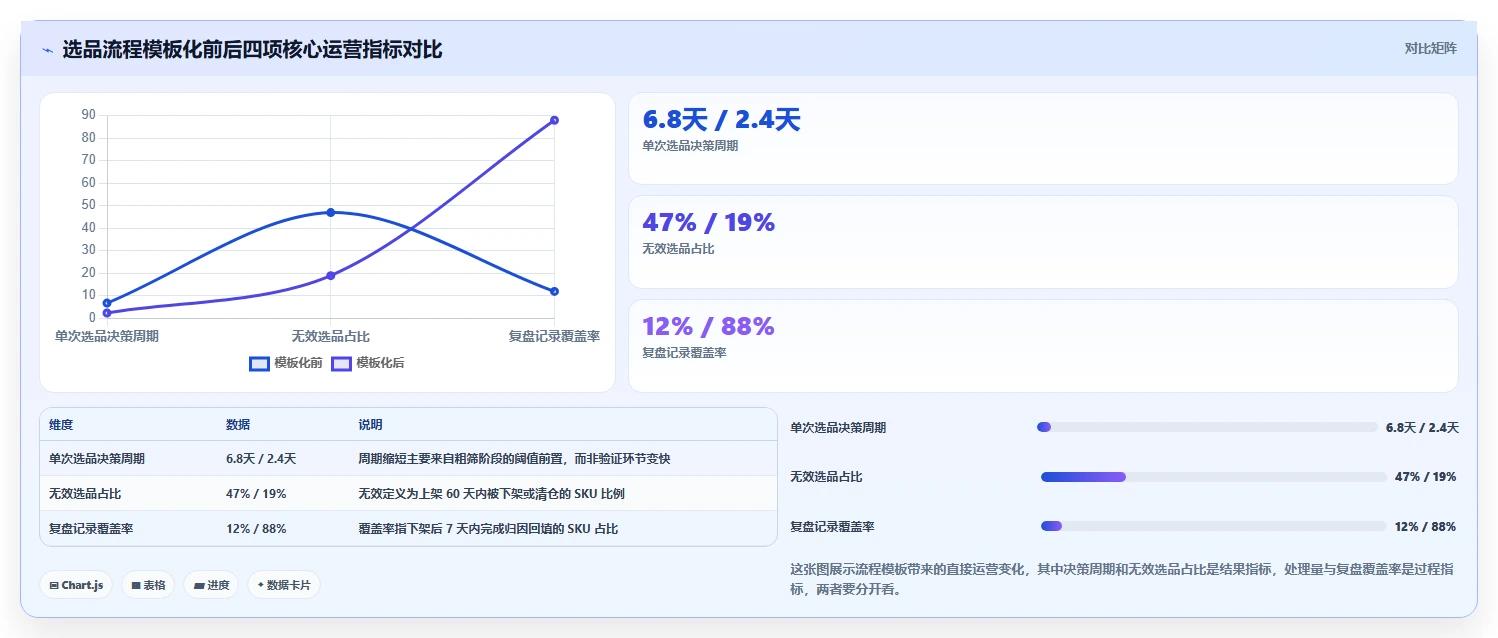Click the 无效选品占比 progress bar
The image size is (1498, 638).
pos(1214,477)
